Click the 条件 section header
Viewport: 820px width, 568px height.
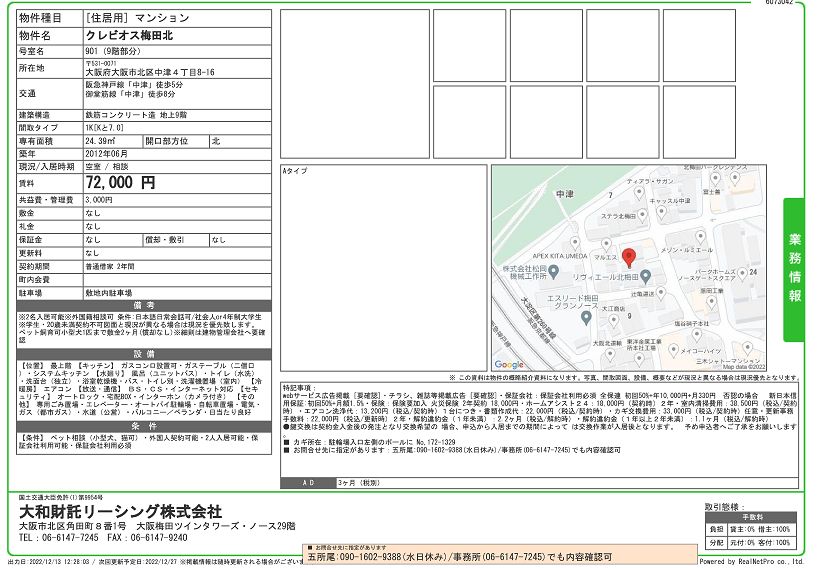[x=144, y=426]
